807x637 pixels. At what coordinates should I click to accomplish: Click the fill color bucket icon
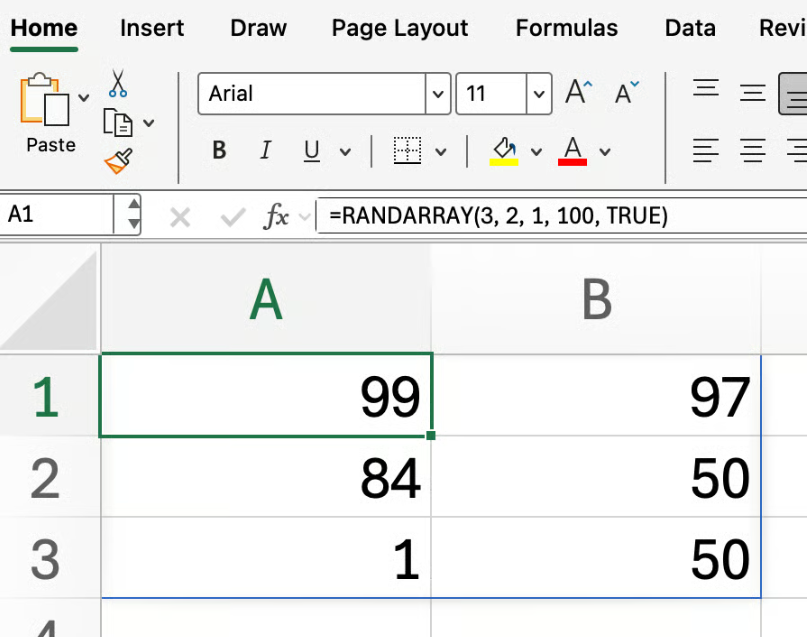(x=505, y=145)
